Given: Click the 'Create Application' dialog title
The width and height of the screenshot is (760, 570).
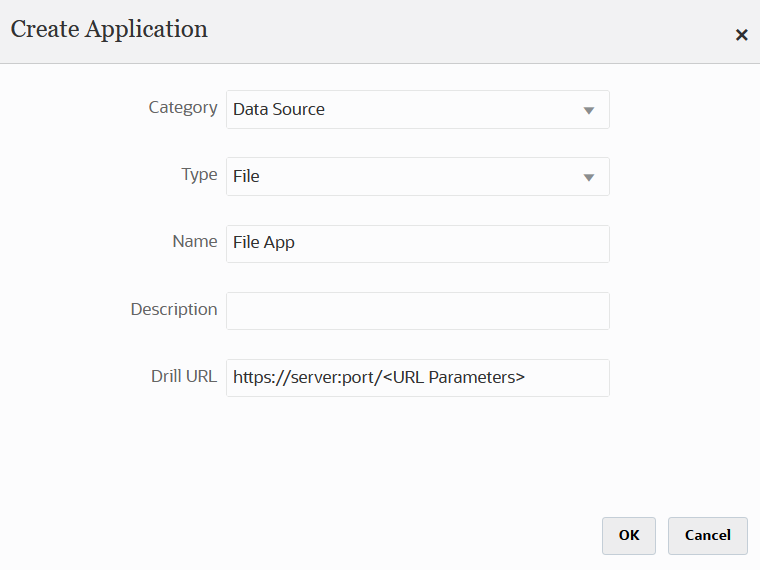Looking at the screenshot, I should (x=109, y=30).
